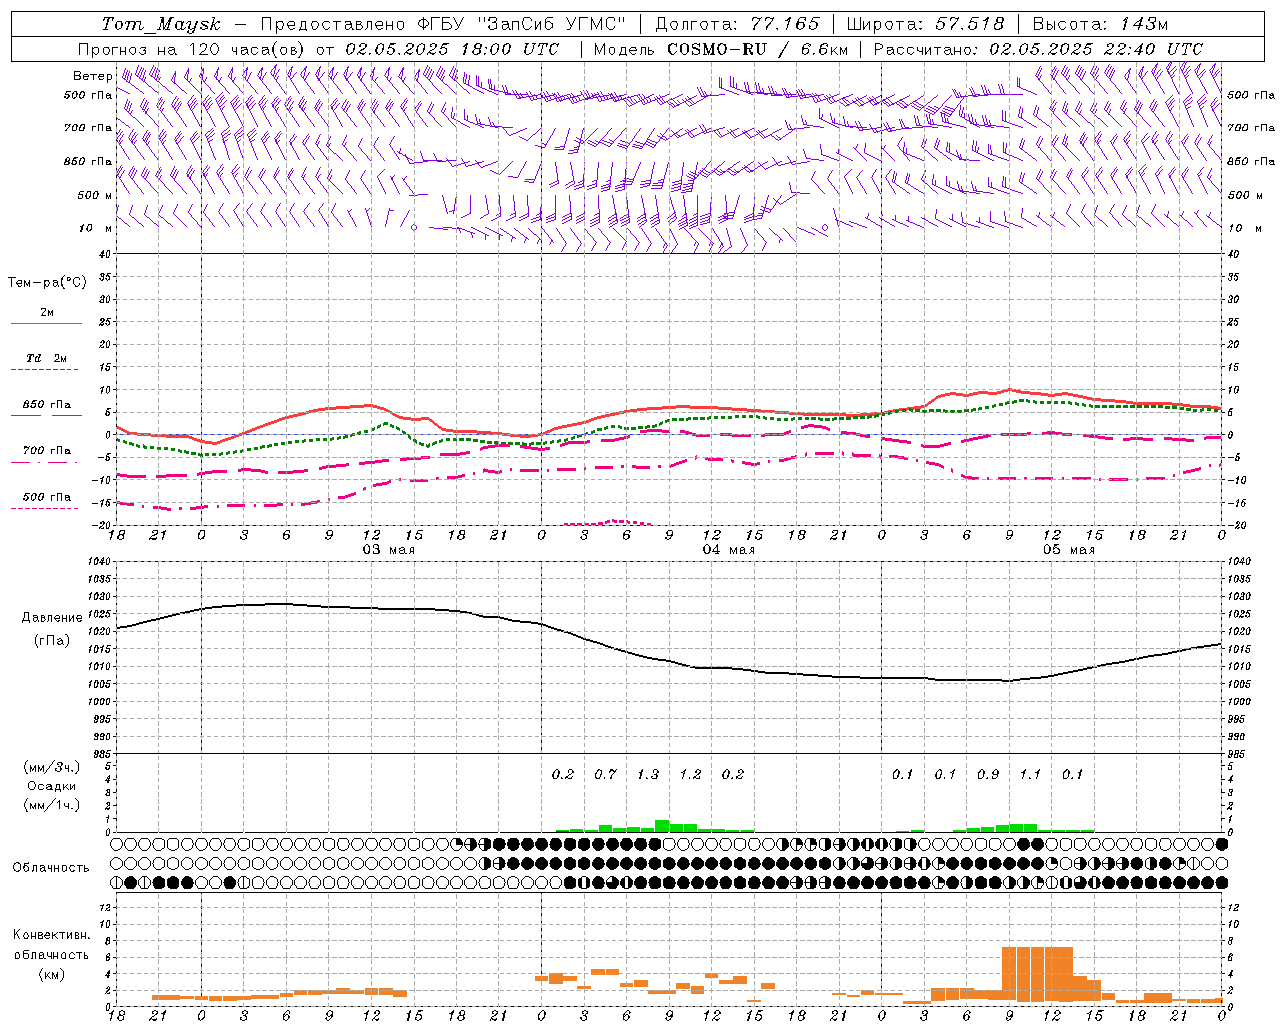Select the "Предоставлено ФГБУ ЗапСиб УГМС" text
The width and height of the screenshot is (1280, 1024).
click(443, 24)
